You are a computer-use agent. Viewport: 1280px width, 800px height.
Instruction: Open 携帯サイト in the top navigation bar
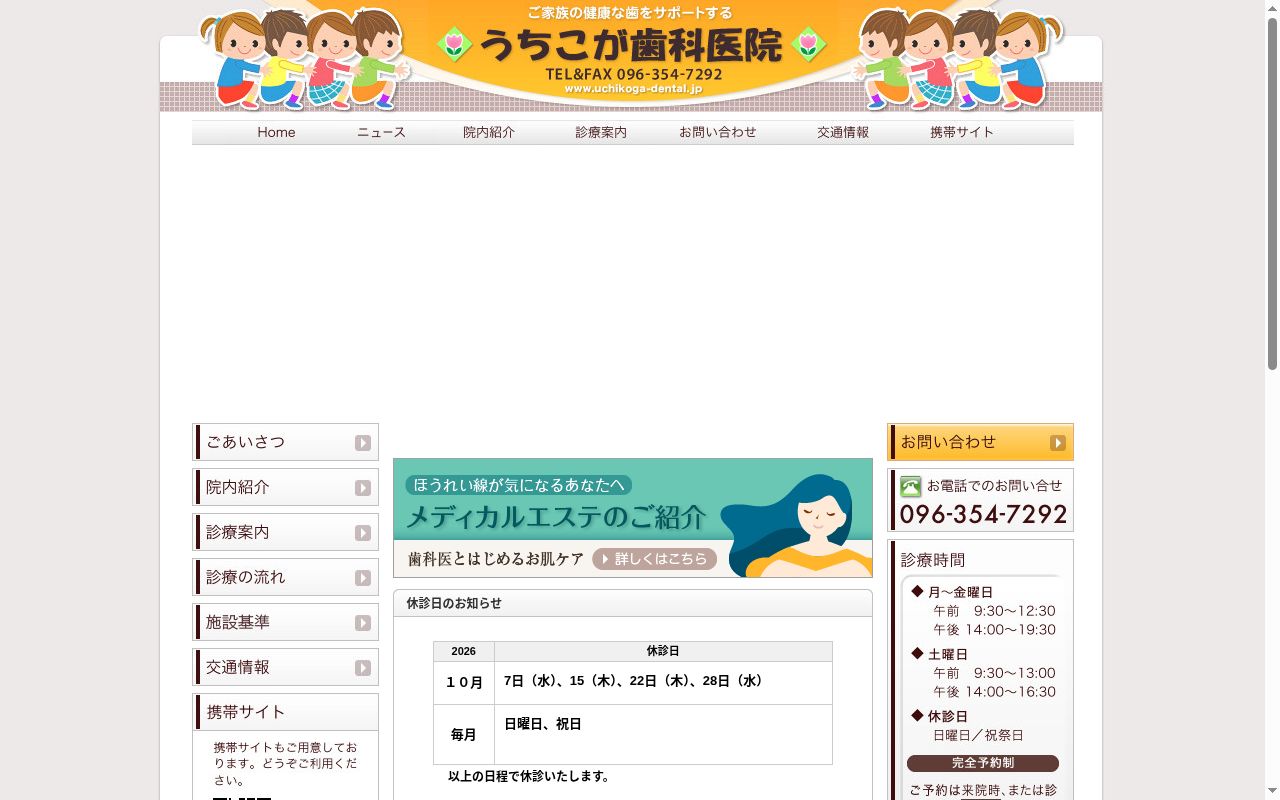pyautogui.click(x=962, y=132)
